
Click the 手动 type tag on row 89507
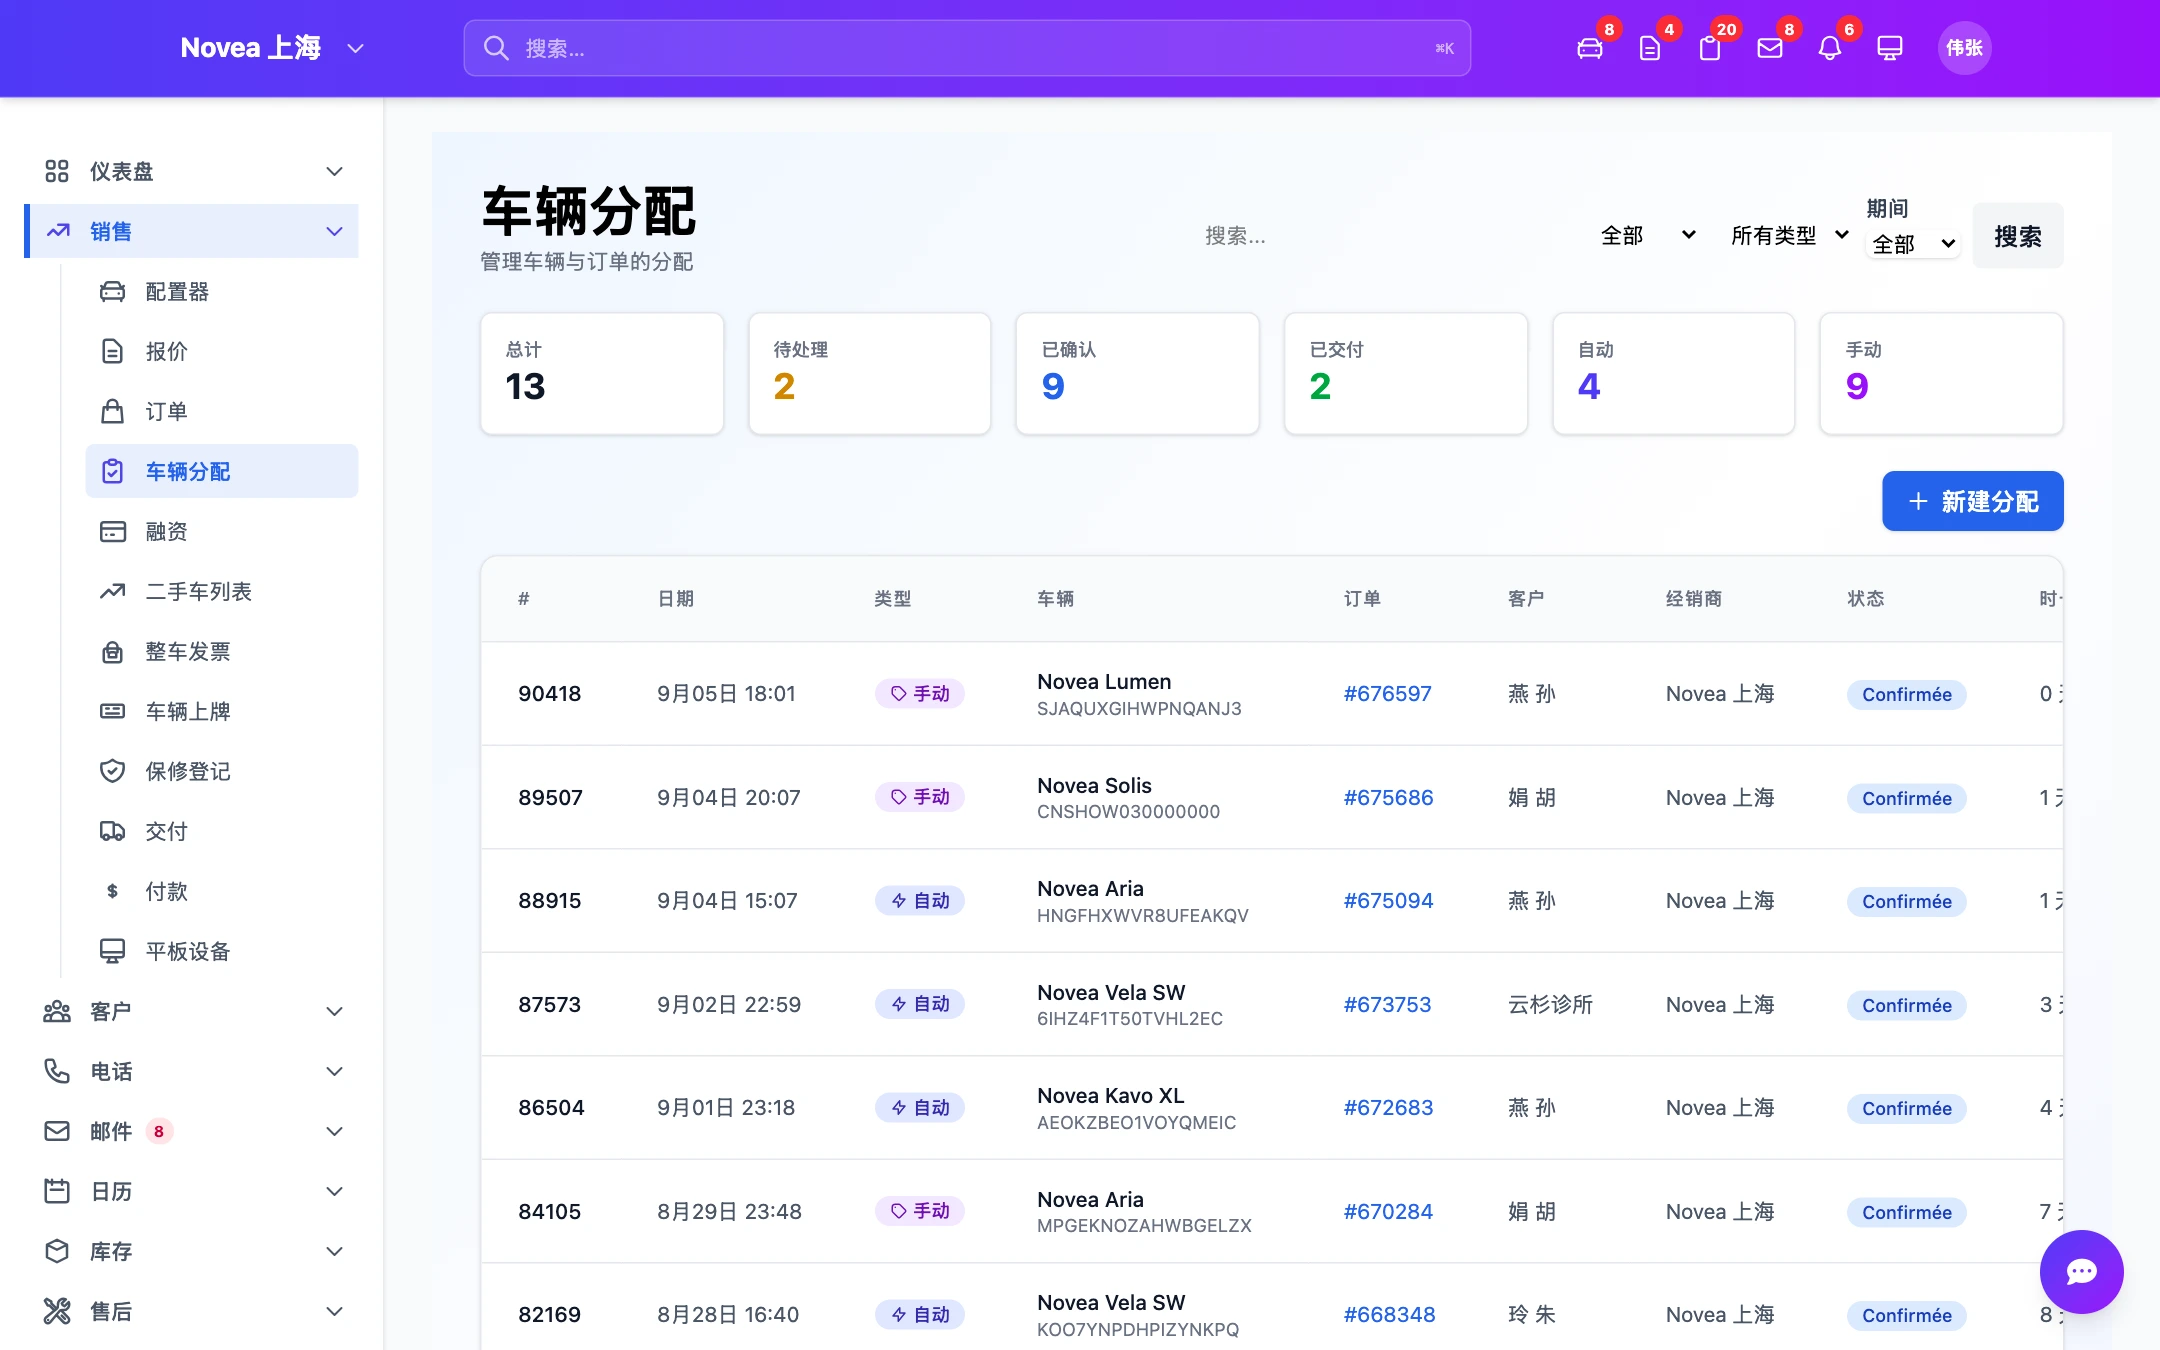[920, 797]
